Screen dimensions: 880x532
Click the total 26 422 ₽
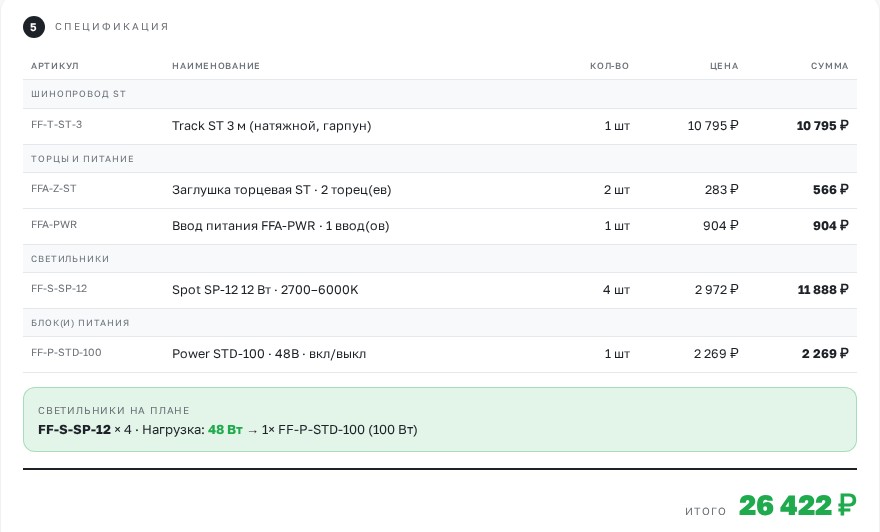[798, 505]
